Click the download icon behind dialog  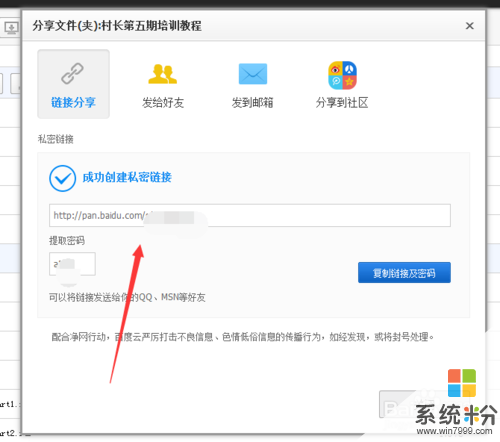[x=11, y=27]
